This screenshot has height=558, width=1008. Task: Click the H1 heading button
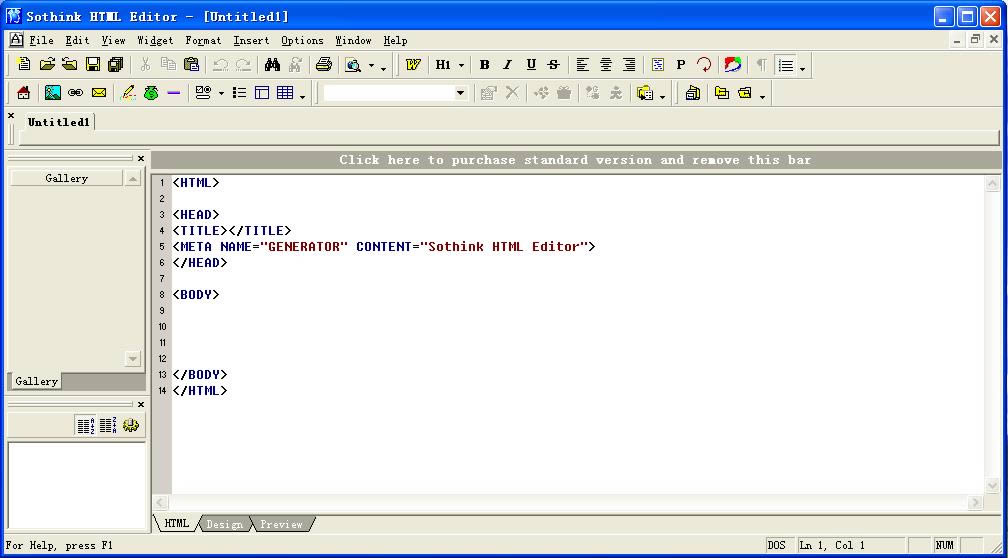click(x=443, y=64)
